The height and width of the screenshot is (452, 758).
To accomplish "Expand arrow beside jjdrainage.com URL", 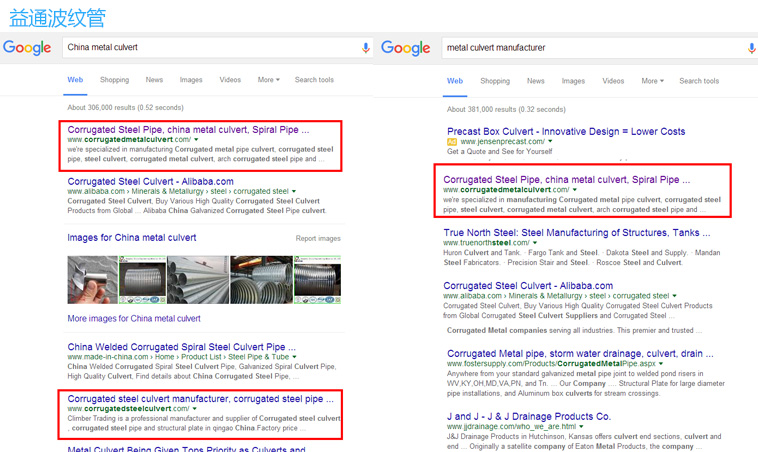I will point(581,426).
